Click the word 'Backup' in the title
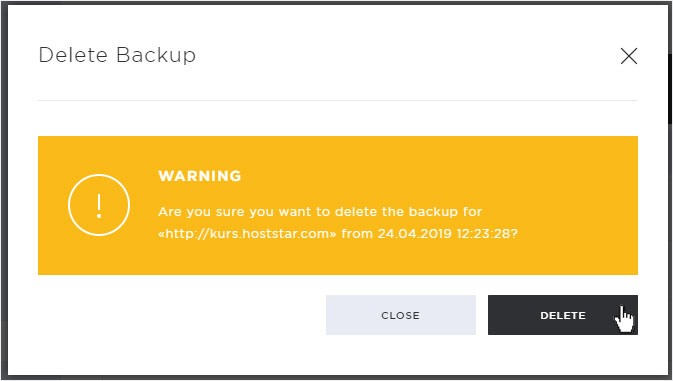The width and height of the screenshot is (673, 381). pyautogui.click(x=156, y=55)
